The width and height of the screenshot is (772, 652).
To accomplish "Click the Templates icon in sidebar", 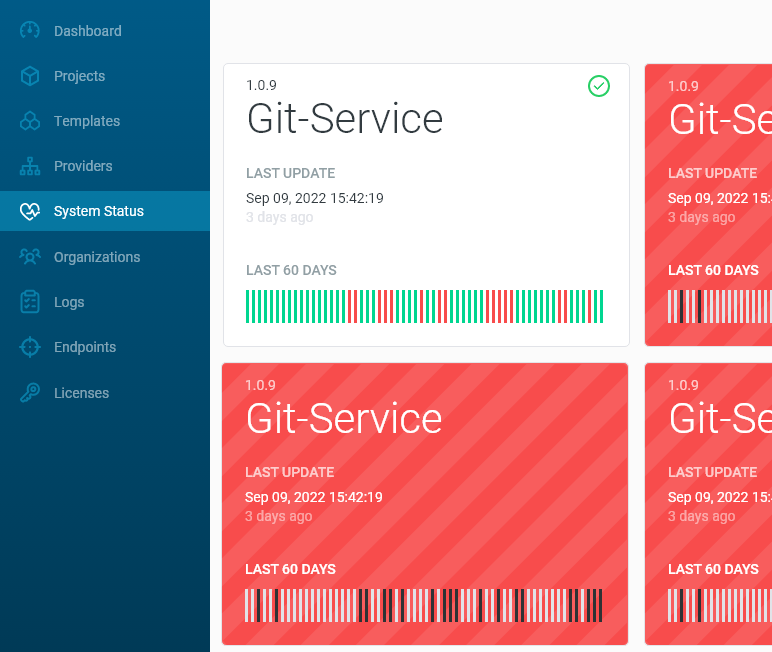I will pos(30,121).
